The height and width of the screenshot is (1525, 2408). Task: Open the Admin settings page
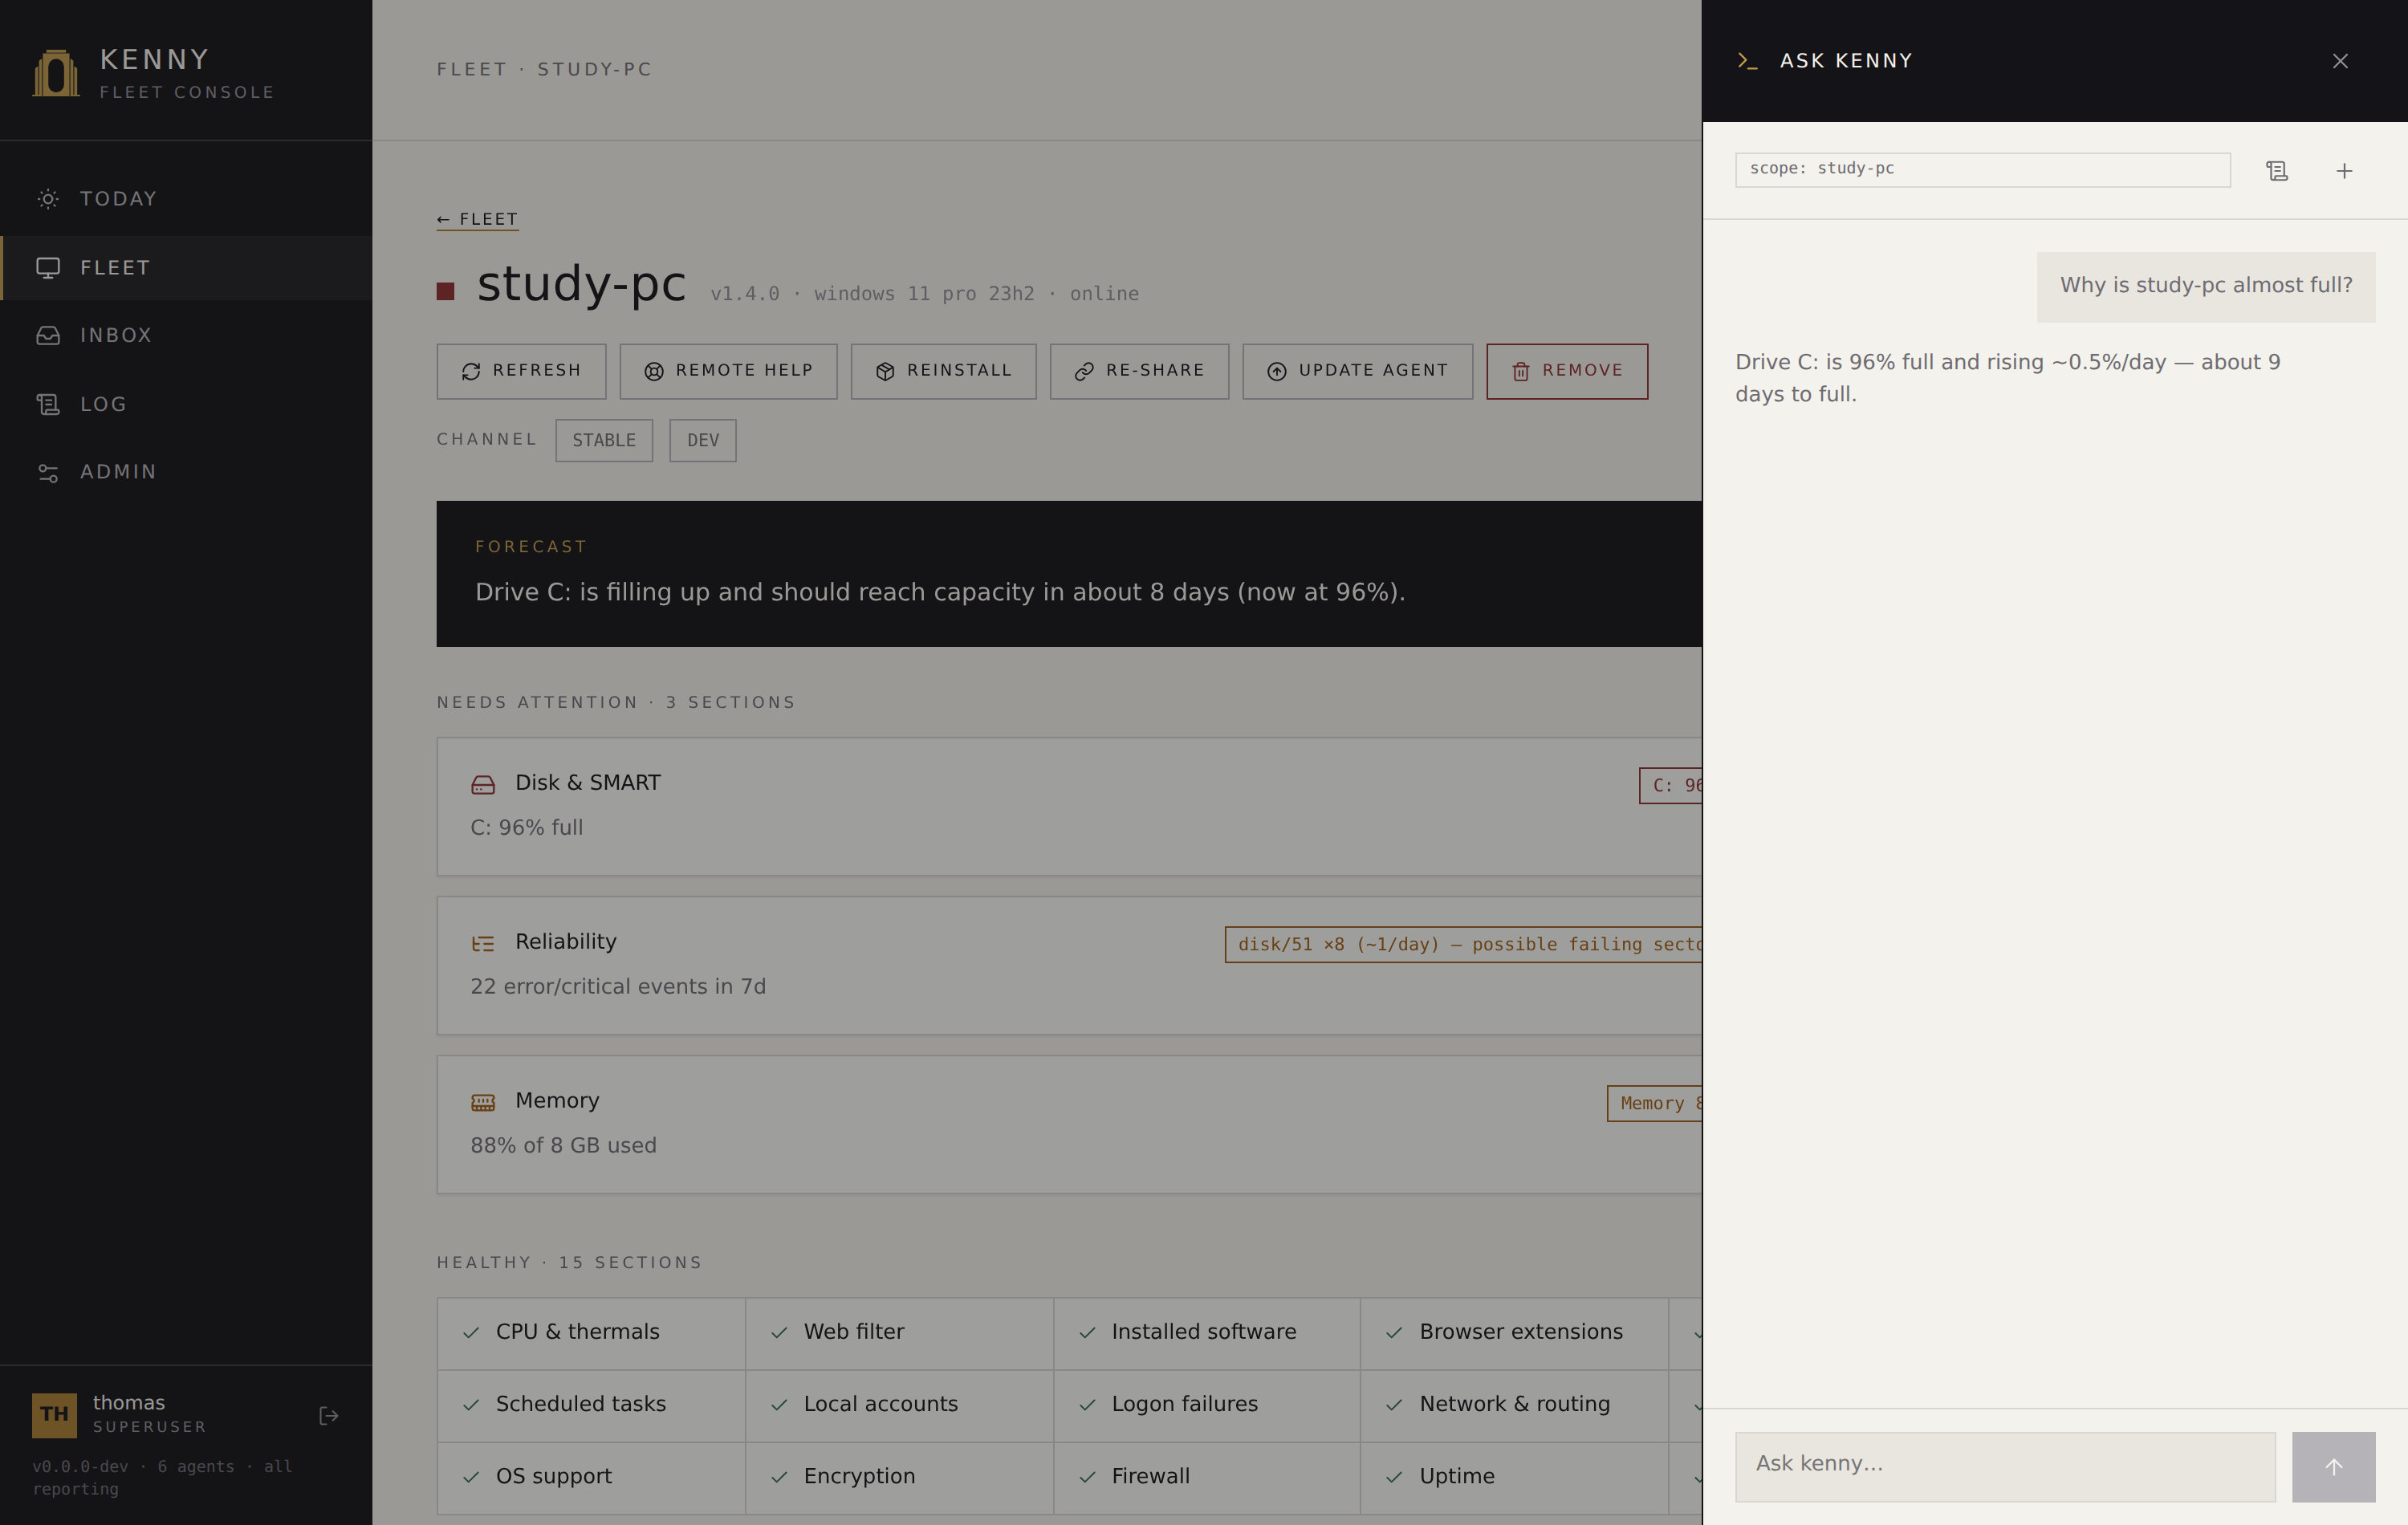click(x=186, y=472)
